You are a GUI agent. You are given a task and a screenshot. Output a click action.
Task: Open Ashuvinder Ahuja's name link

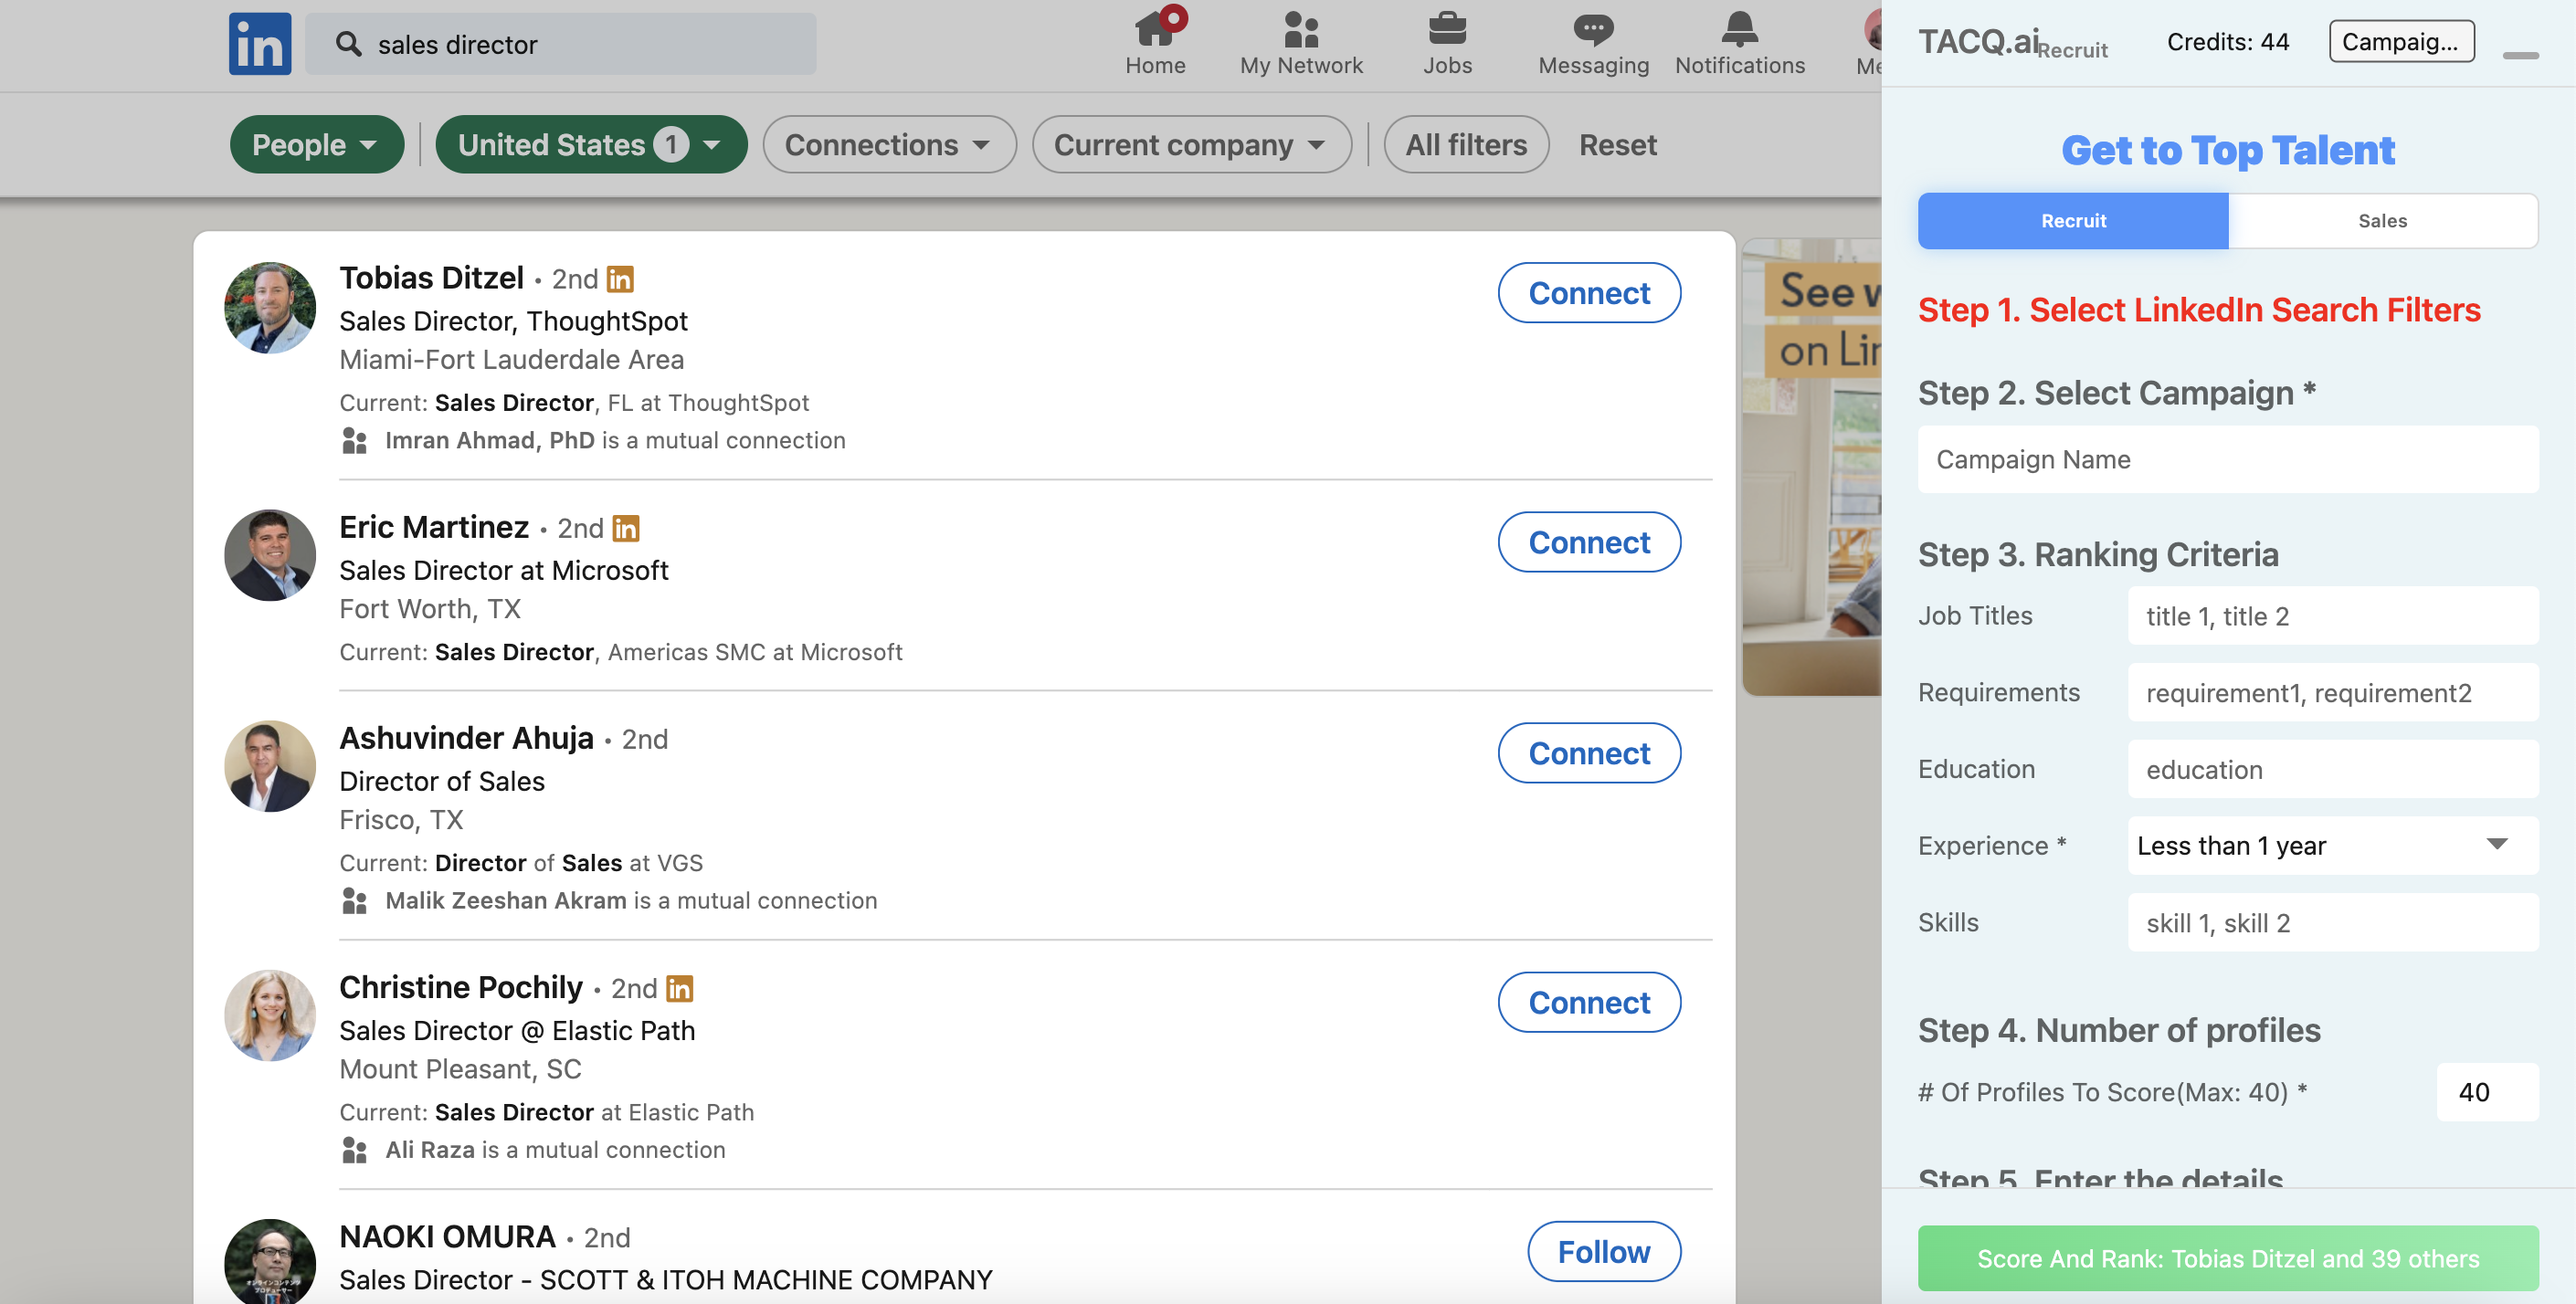pos(466,738)
